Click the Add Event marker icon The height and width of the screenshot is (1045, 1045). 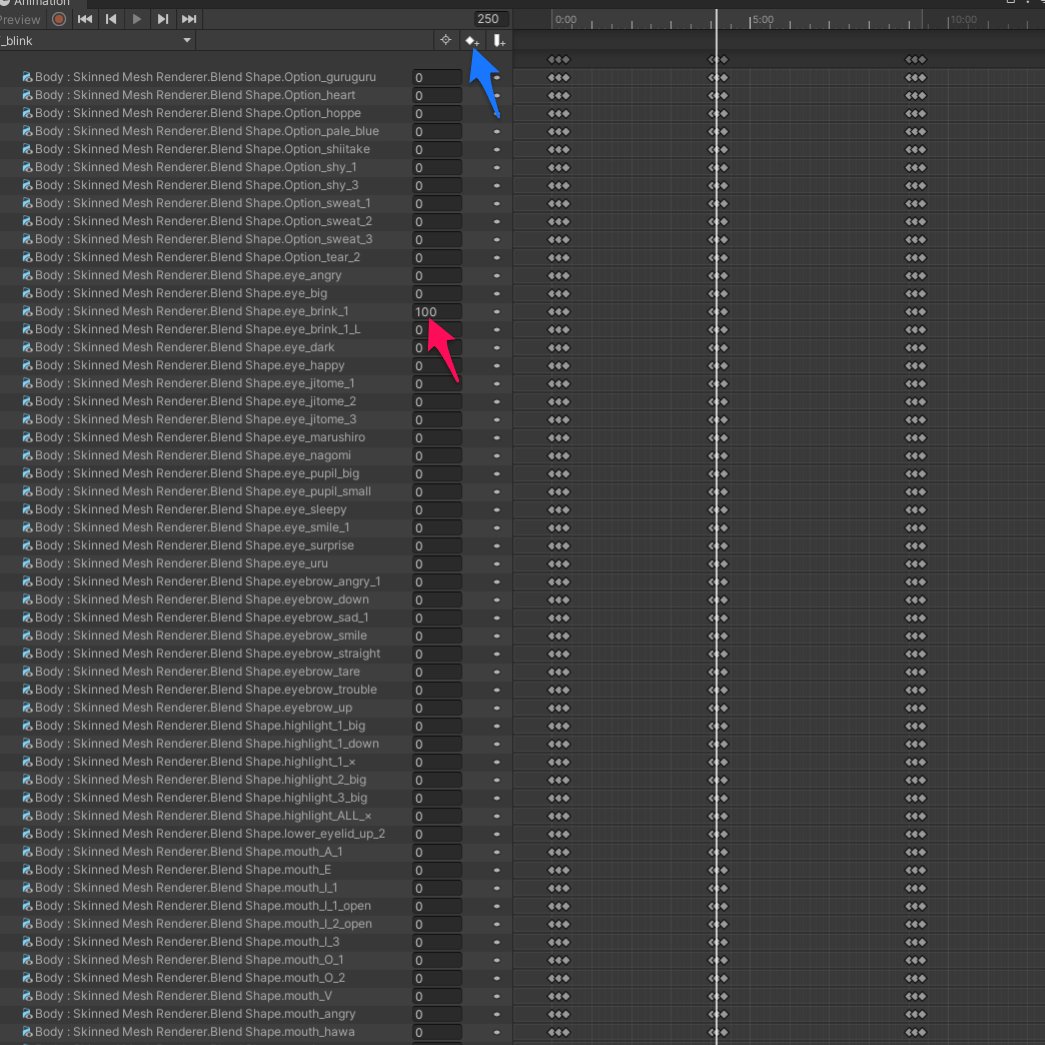pos(499,41)
